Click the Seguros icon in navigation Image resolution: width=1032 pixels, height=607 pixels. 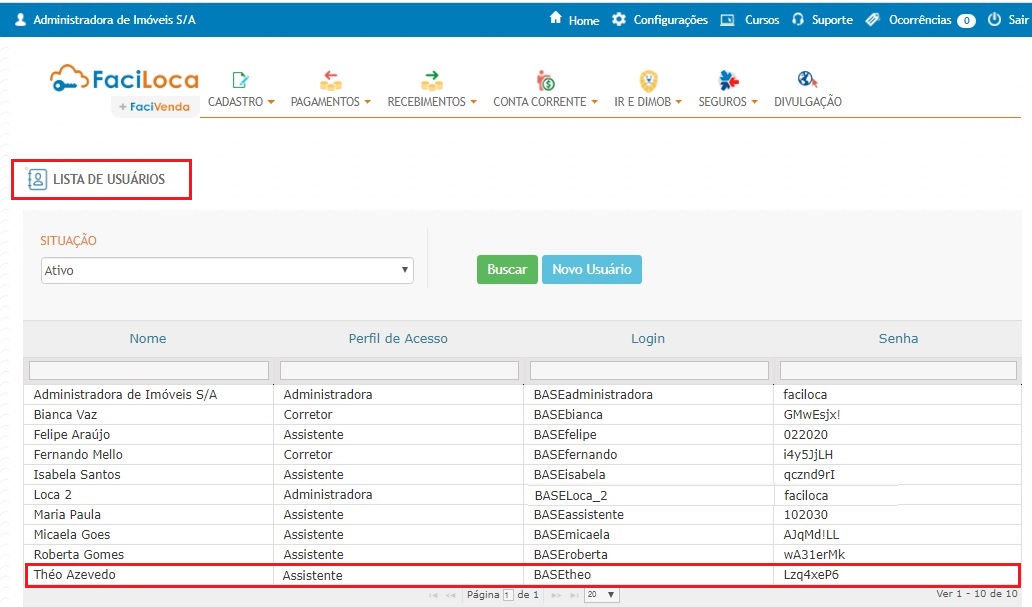728,80
